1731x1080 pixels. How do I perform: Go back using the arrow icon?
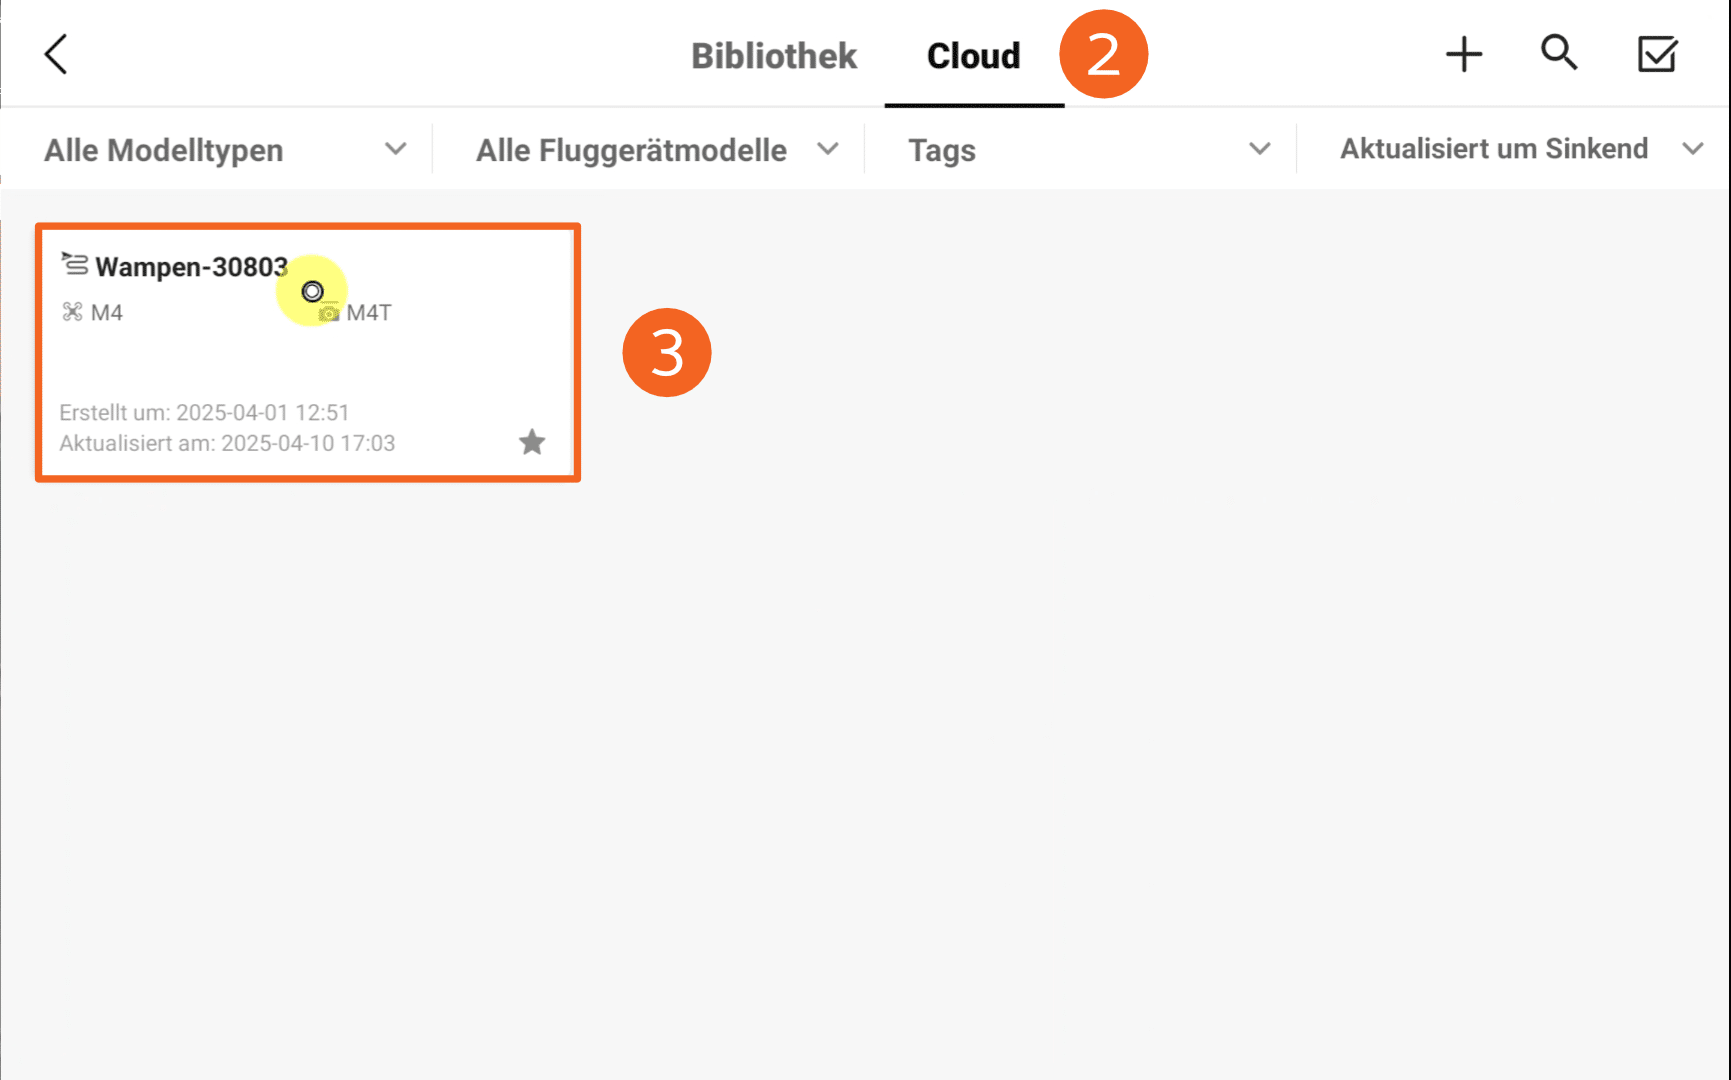point(56,54)
